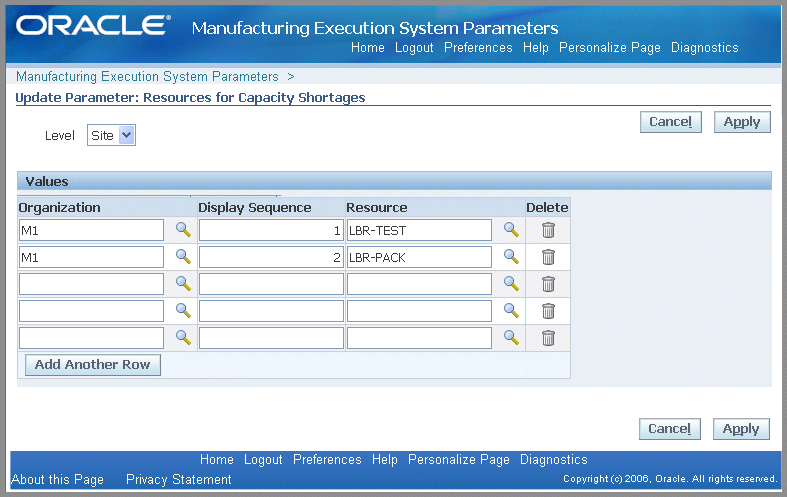The image size is (787, 497).
Task: Open organization search for LBR-TEST row
Action: 183,230
